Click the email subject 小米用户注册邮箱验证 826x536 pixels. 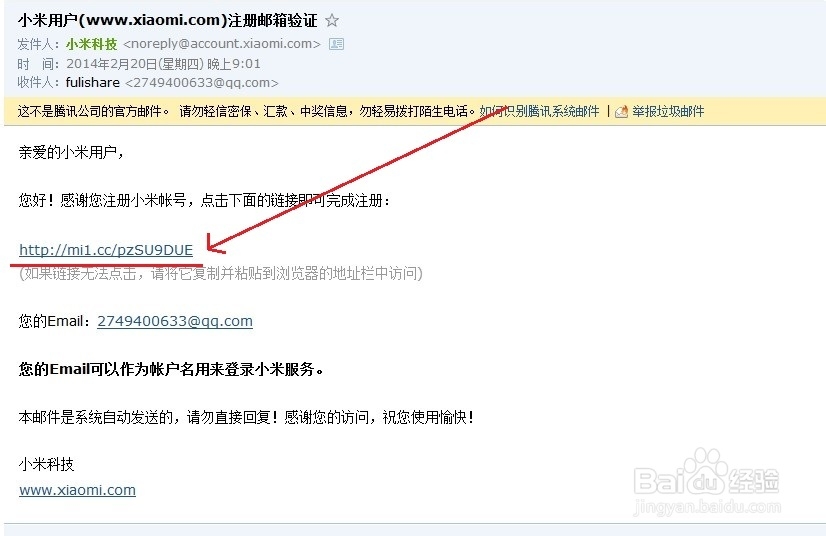pyautogui.click(x=168, y=21)
